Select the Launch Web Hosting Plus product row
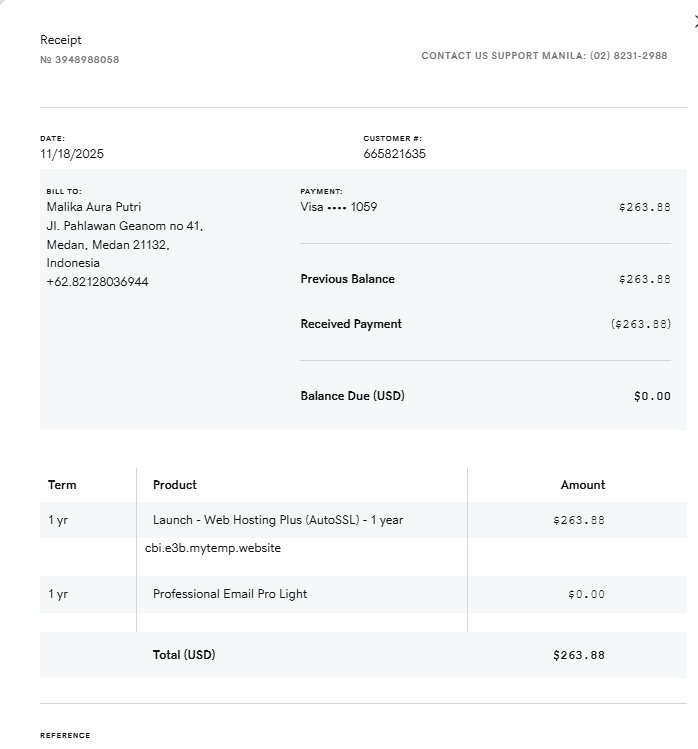 [x=278, y=520]
